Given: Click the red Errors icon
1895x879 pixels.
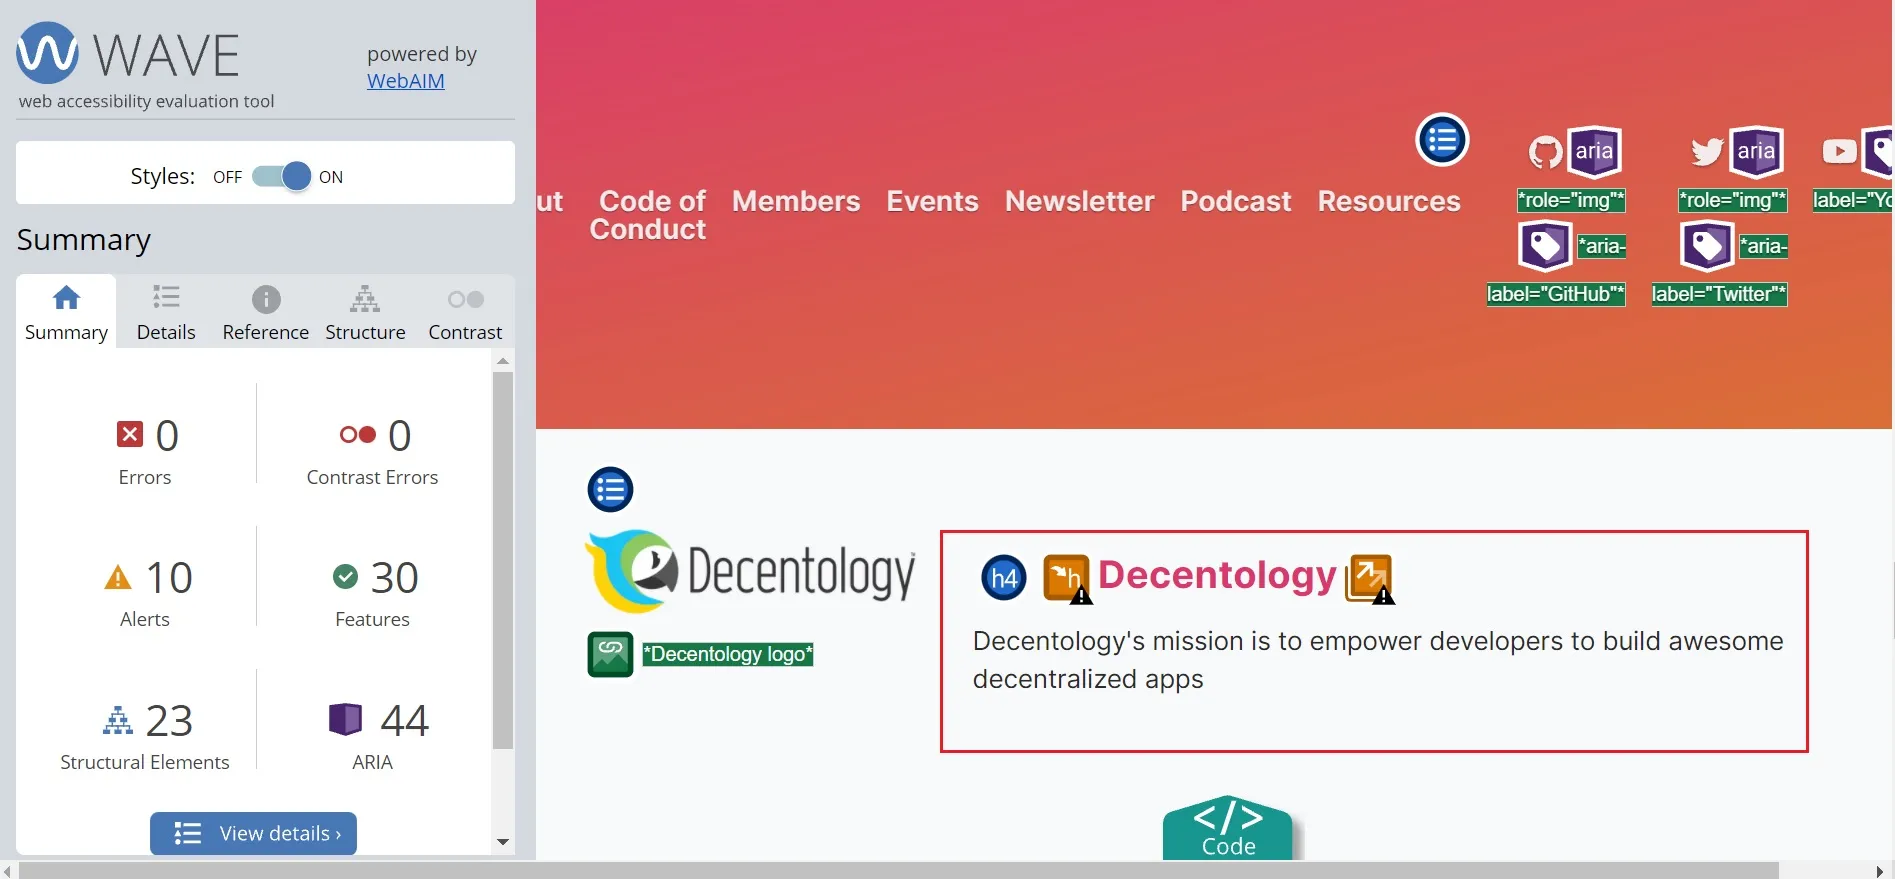Looking at the screenshot, I should pos(130,434).
